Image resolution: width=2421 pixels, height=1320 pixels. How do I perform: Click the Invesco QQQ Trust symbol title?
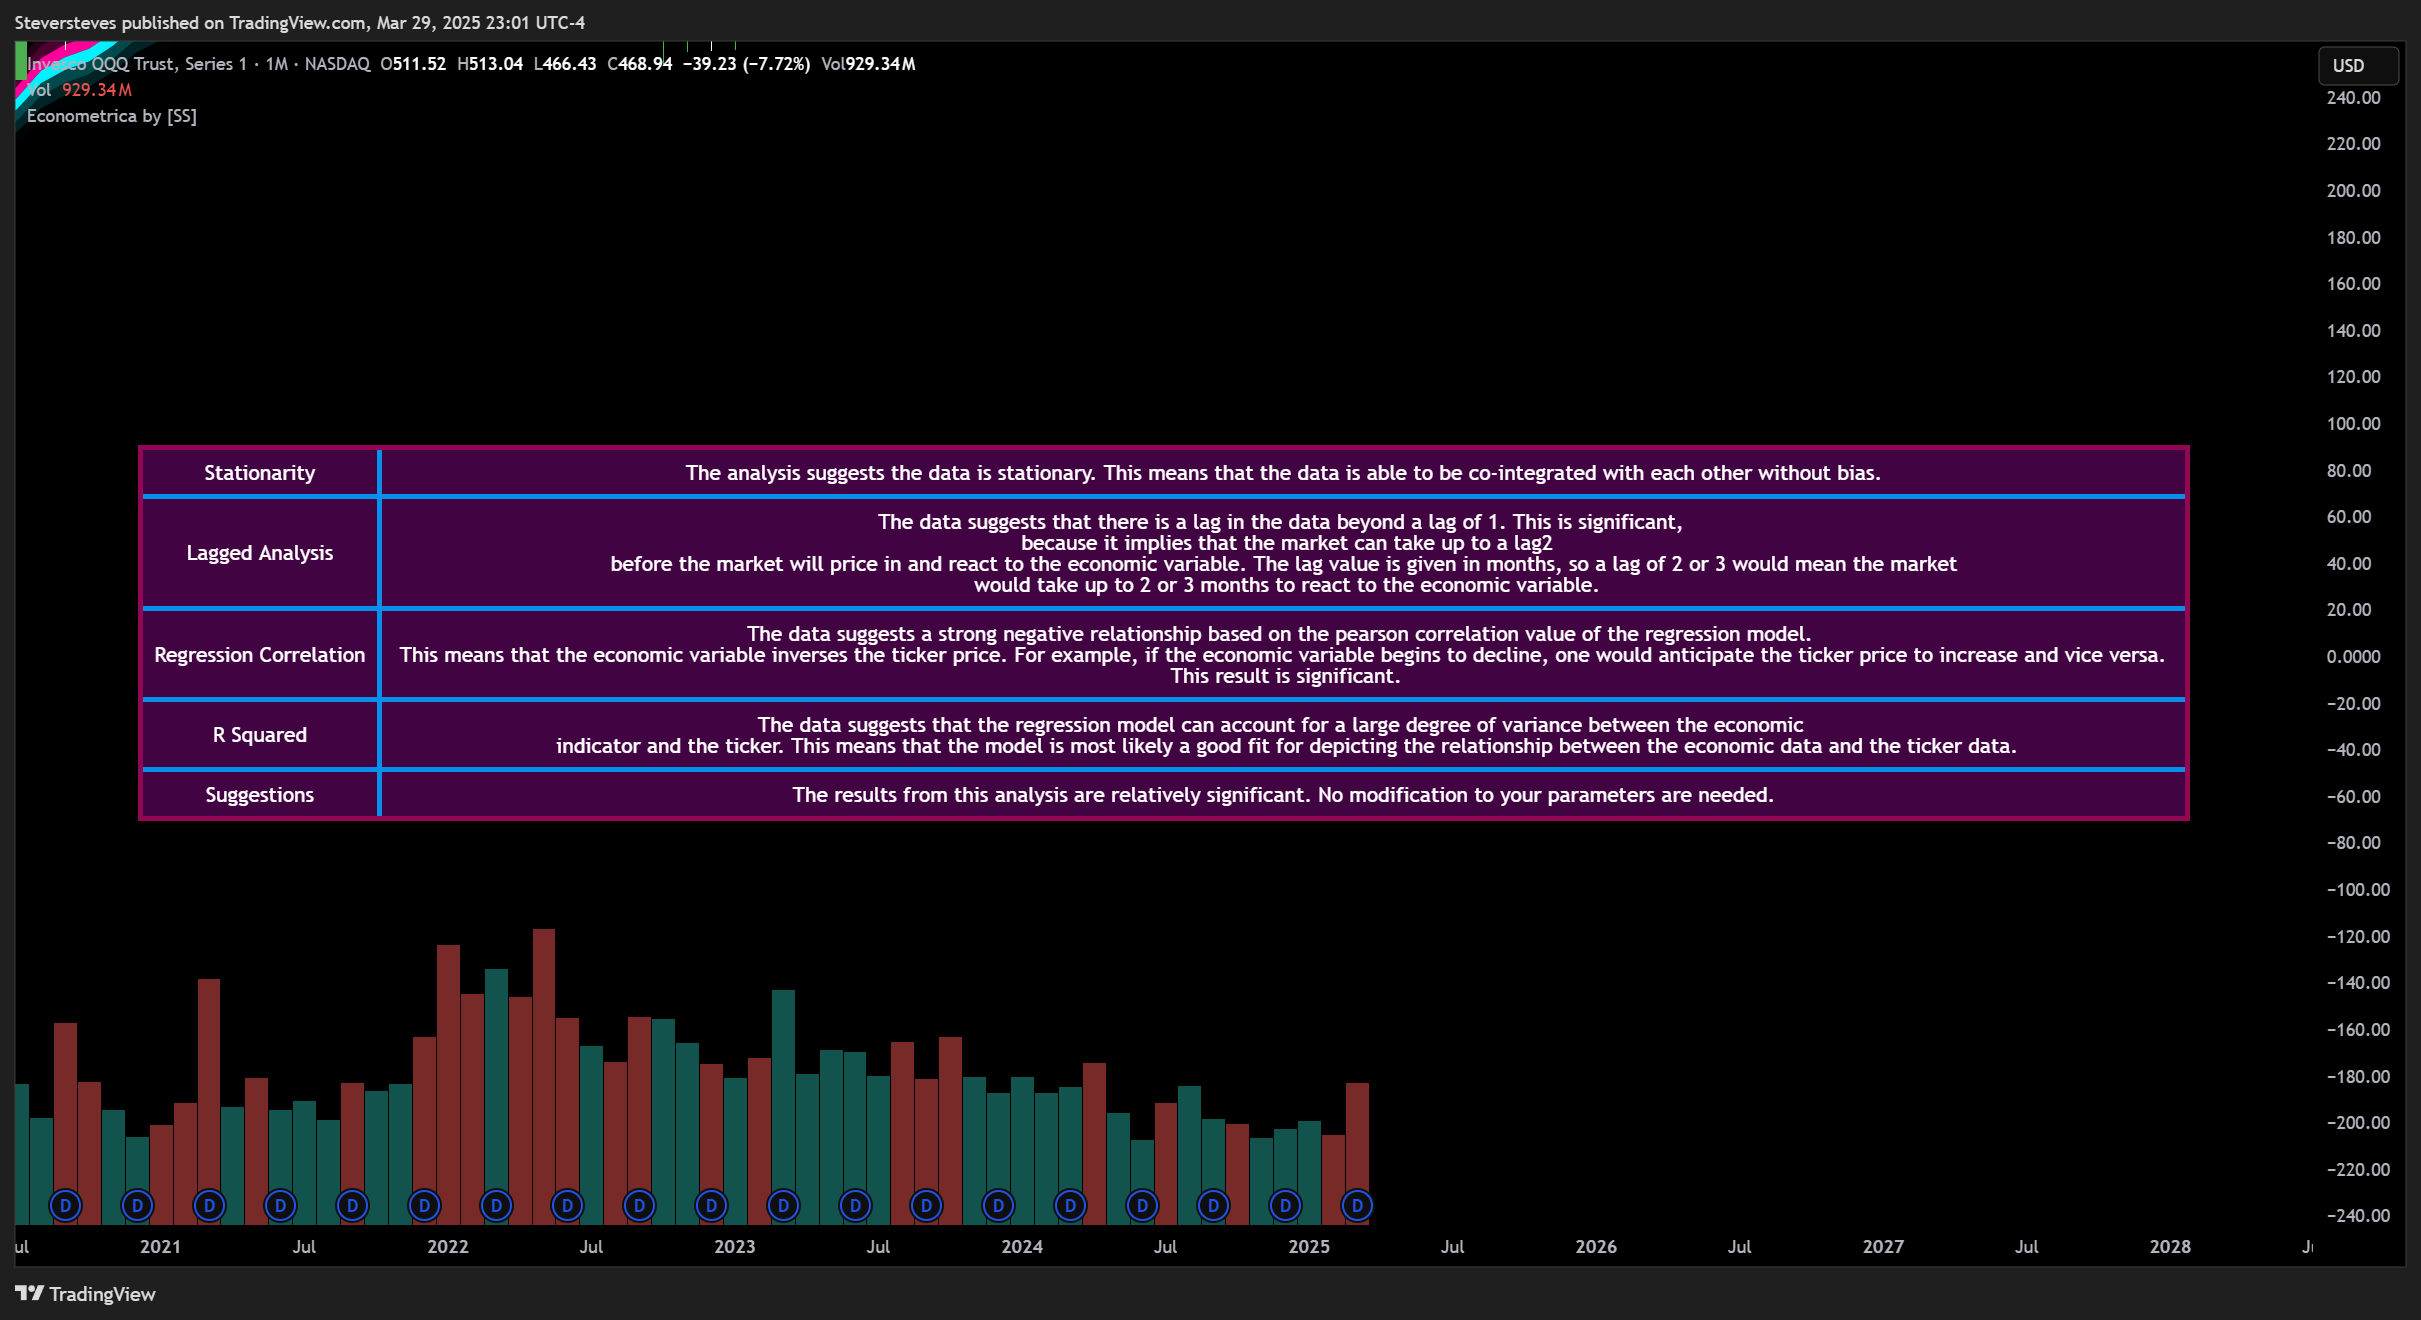point(137,64)
